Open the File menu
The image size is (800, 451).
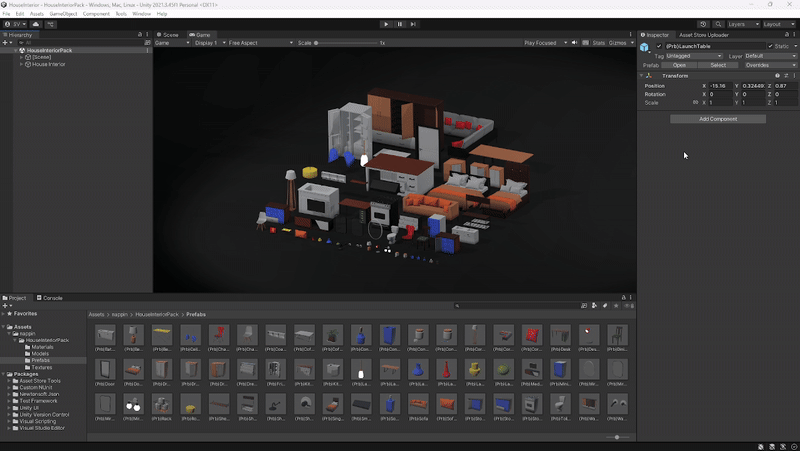click(6, 14)
